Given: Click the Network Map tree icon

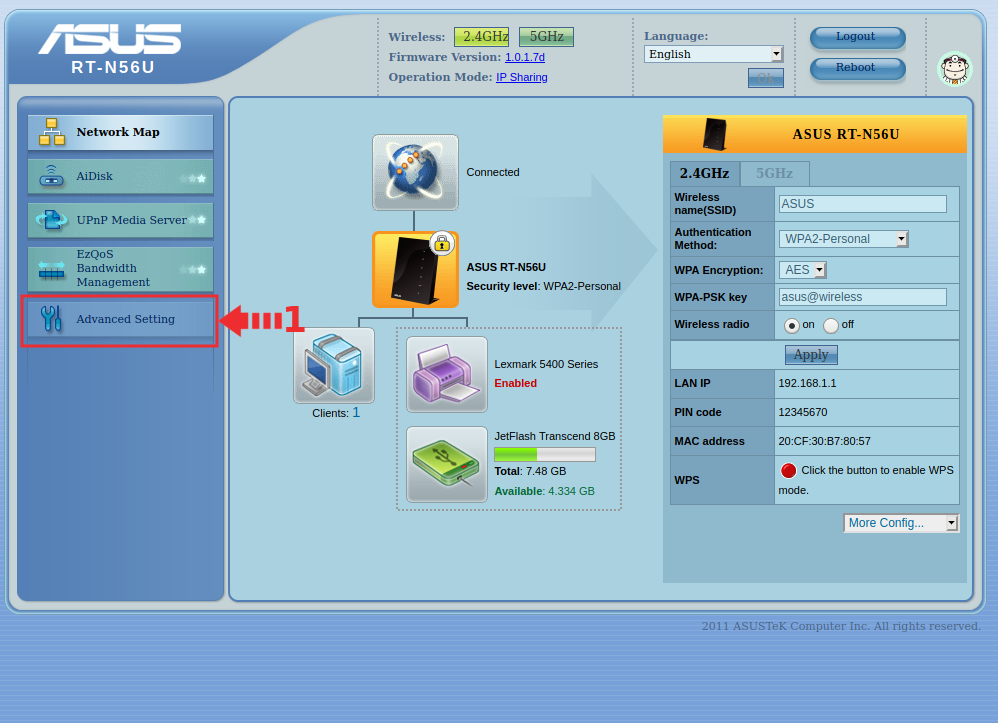Looking at the screenshot, I should (52, 132).
